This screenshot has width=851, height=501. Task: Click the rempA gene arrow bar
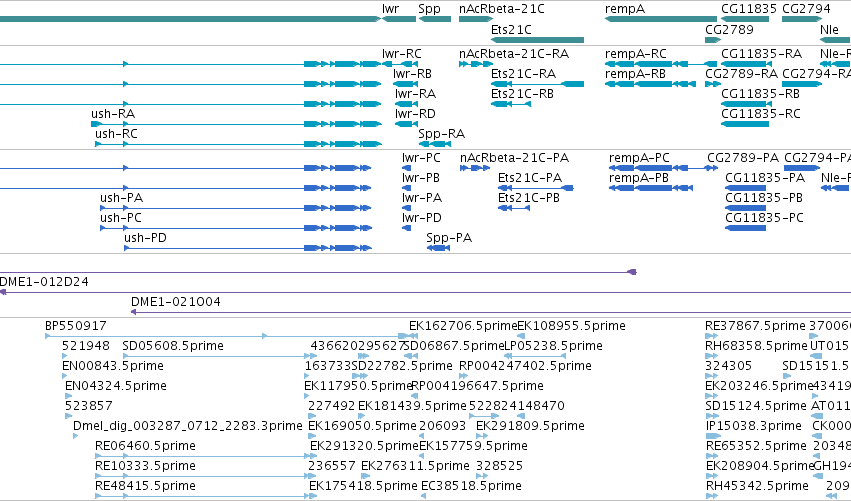(661, 19)
